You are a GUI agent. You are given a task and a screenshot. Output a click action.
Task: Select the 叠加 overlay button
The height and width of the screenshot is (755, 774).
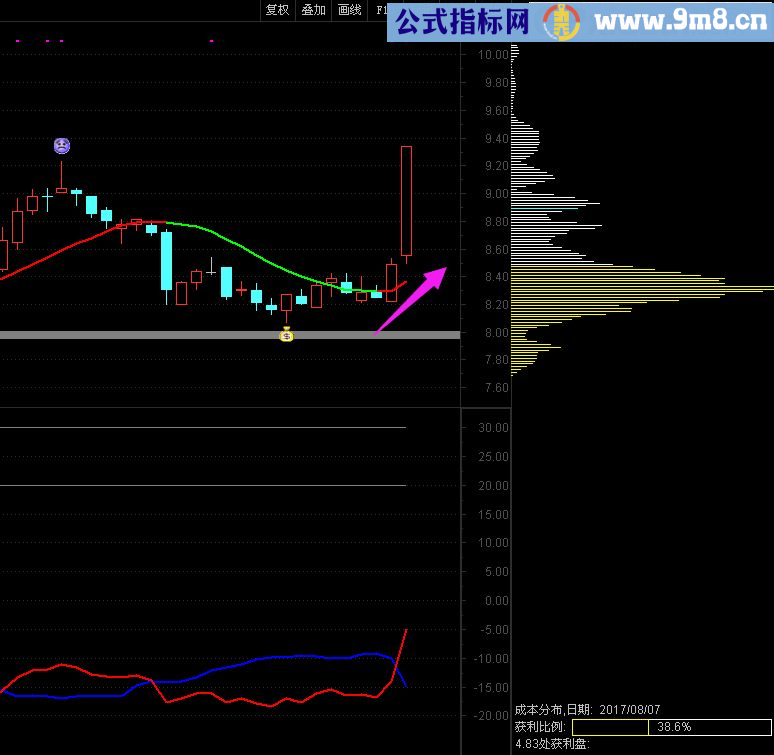pyautogui.click(x=313, y=10)
